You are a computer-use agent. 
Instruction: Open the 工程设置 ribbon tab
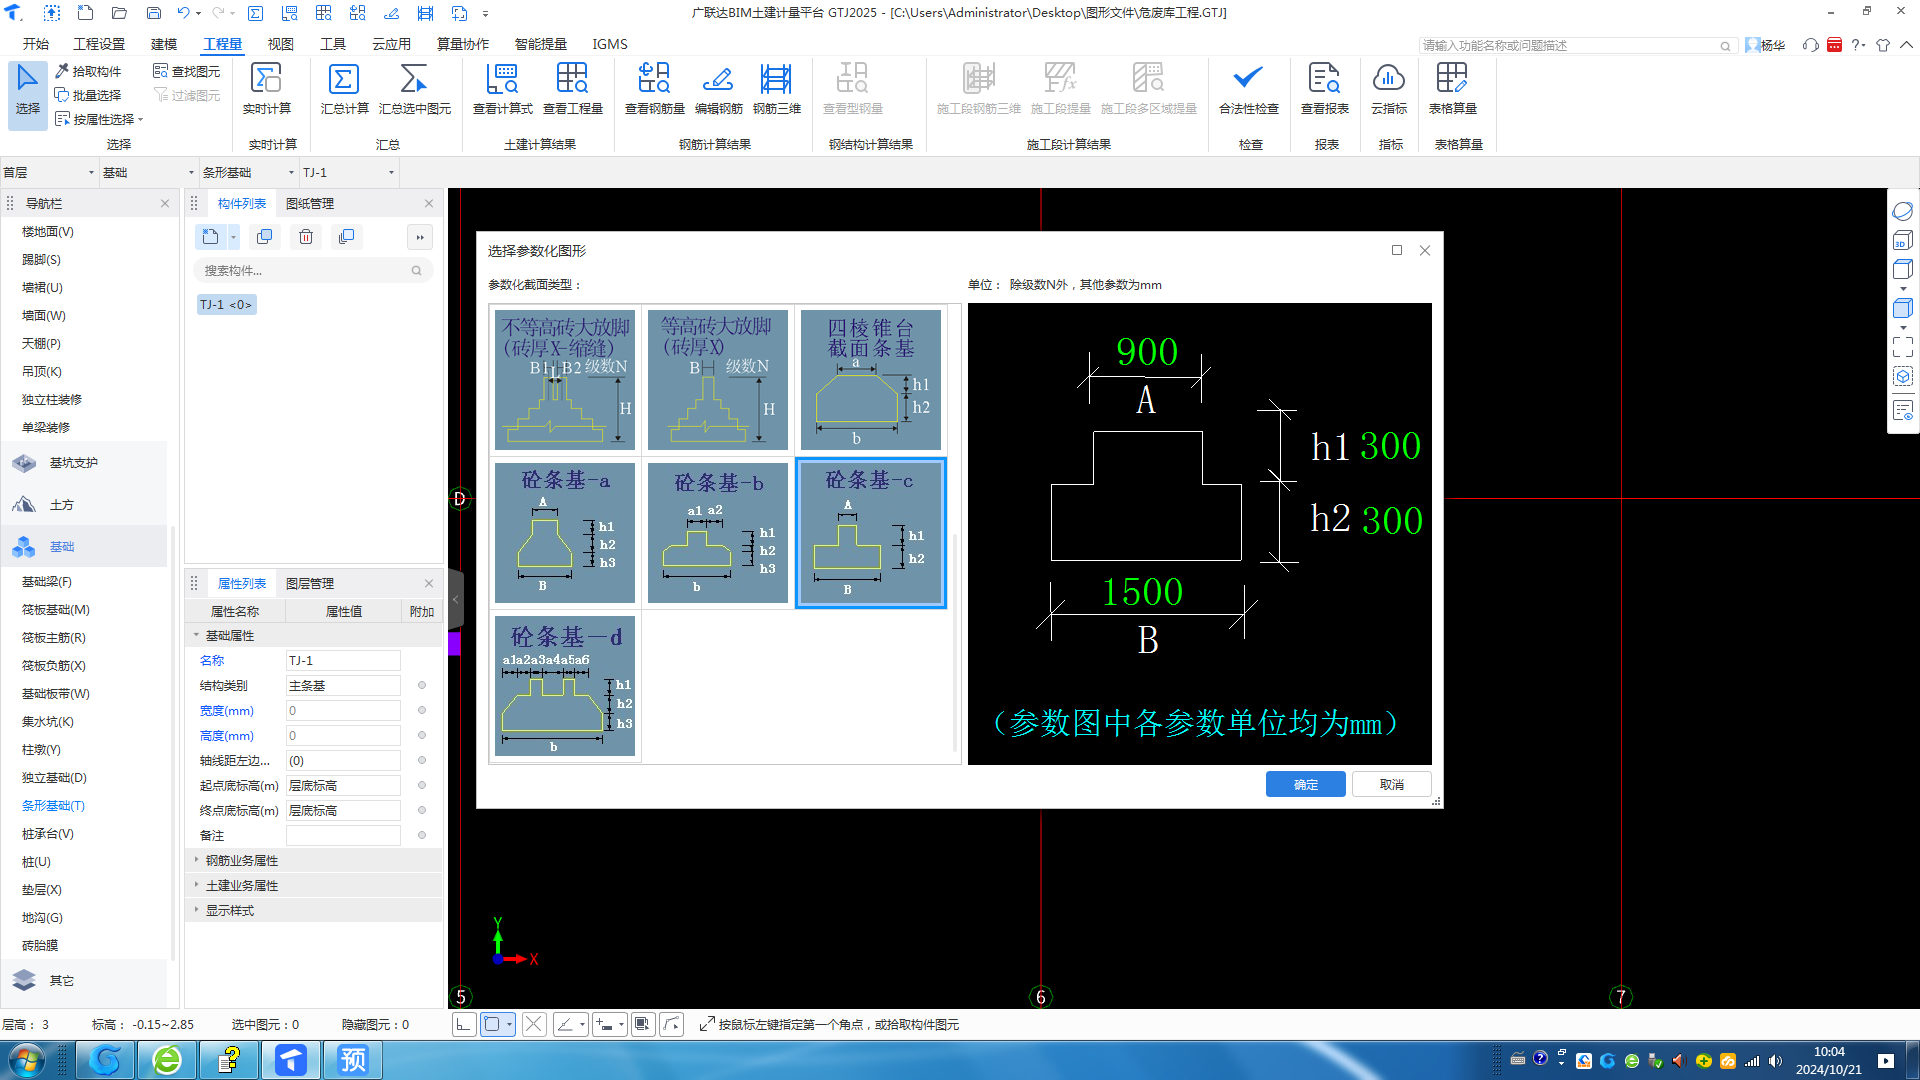[x=99, y=44]
